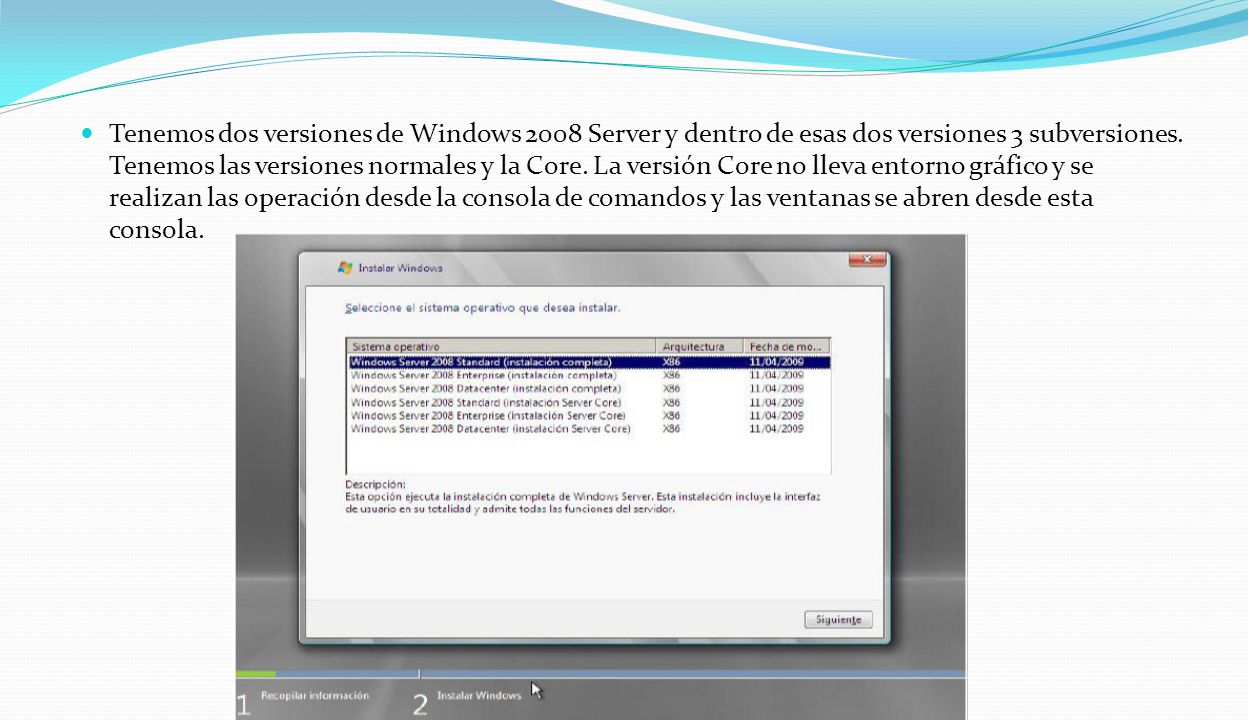
Task: Select Windows Server 2008 Enterprise (instalación Server Core)
Action: pyautogui.click(x=589, y=415)
